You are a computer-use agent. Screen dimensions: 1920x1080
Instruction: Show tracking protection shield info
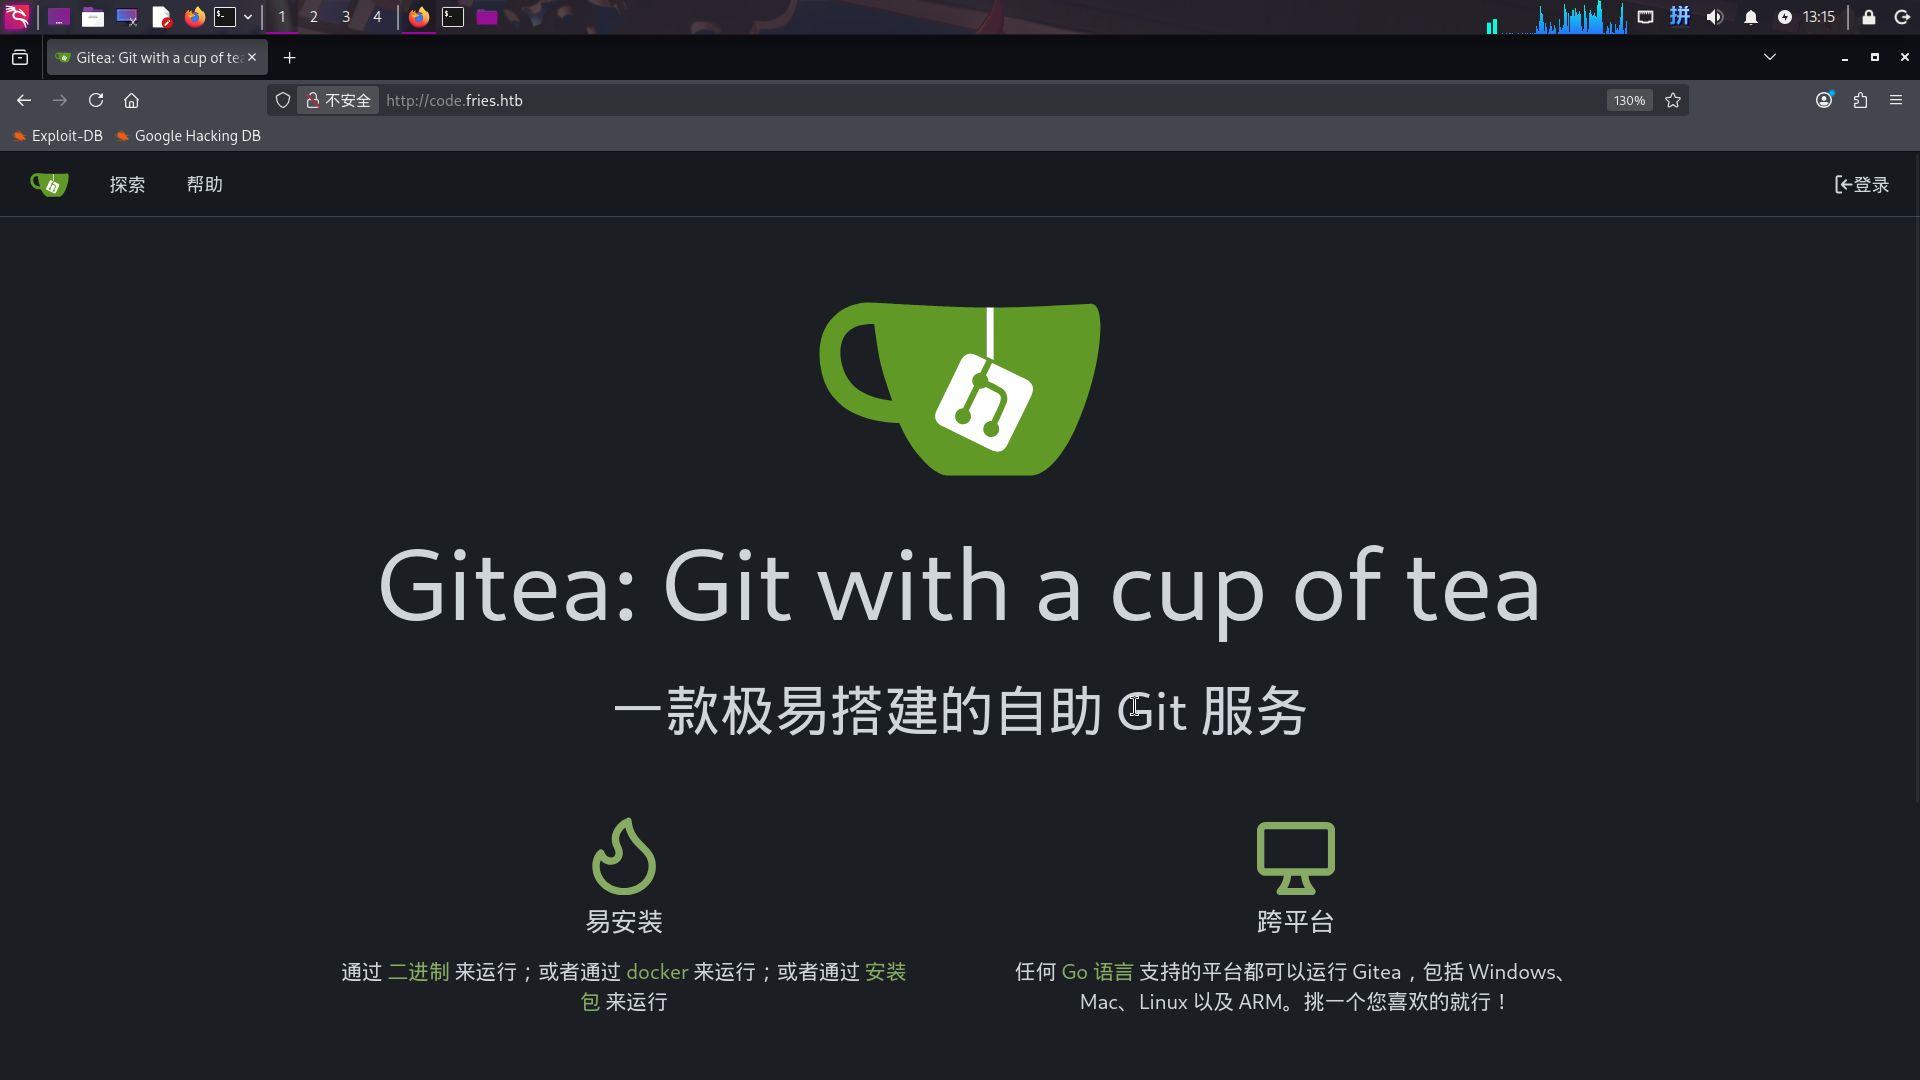pyautogui.click(x=283, y=100)
